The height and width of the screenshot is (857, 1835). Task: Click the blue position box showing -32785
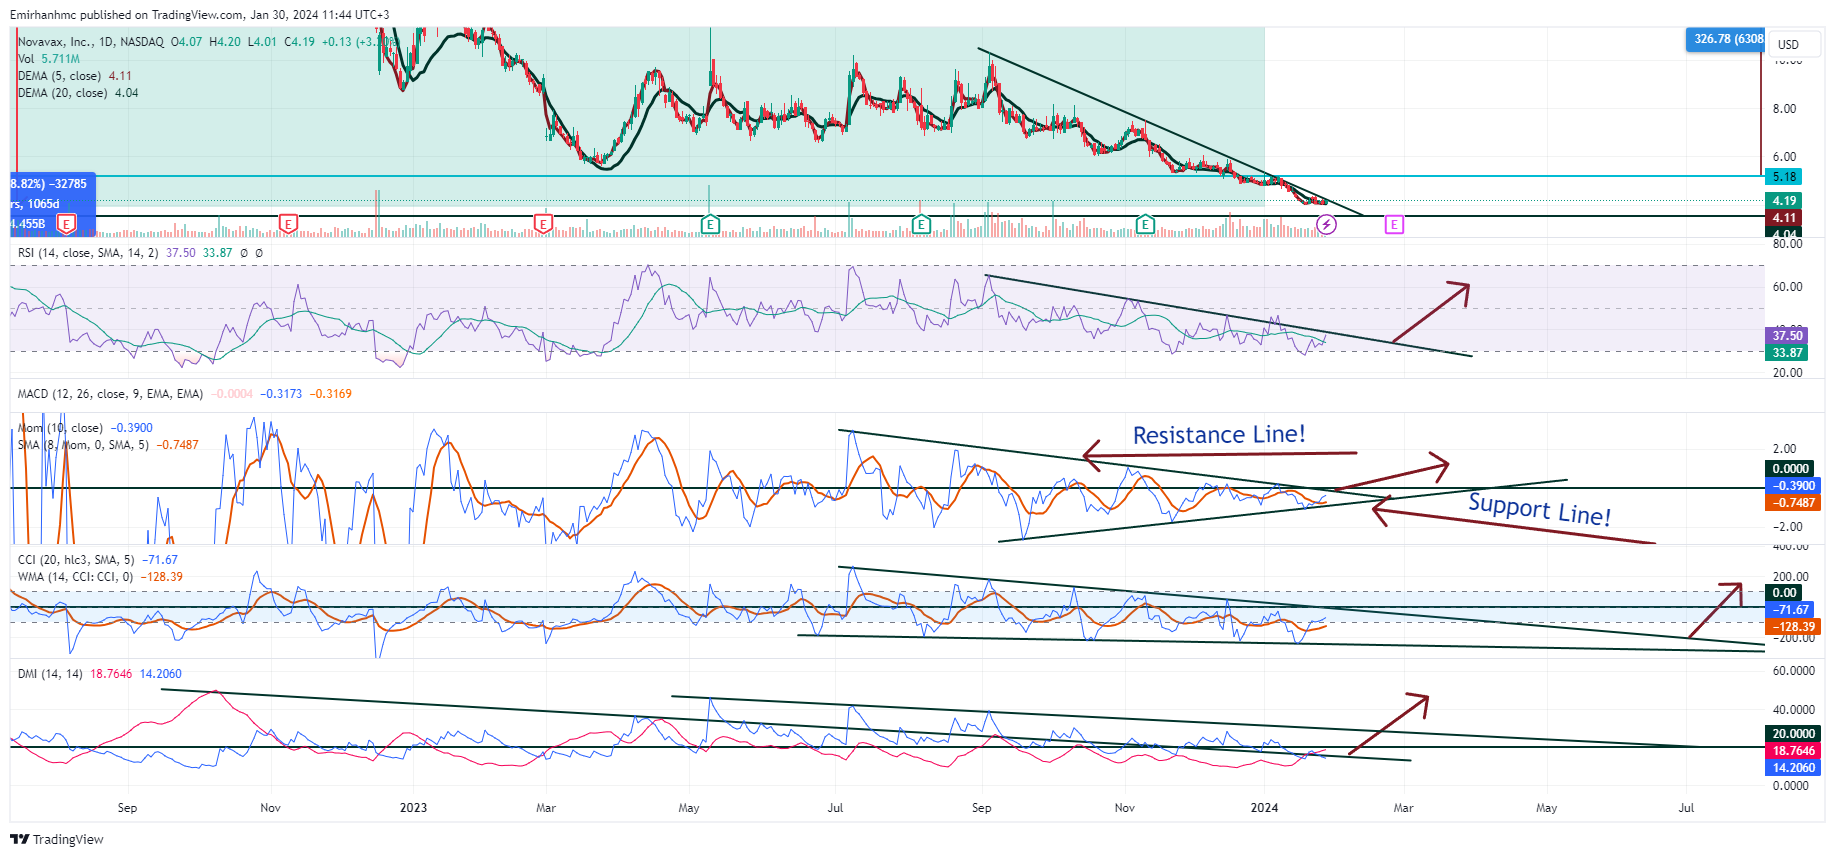(x=53, y=204)
